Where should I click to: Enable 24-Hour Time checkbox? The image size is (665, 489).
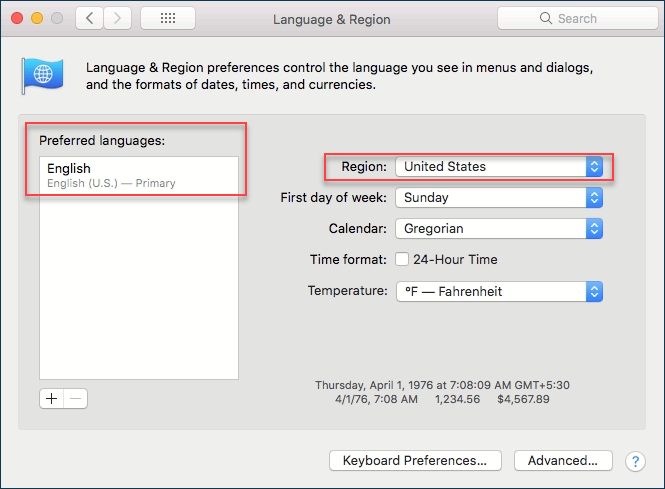402,259
